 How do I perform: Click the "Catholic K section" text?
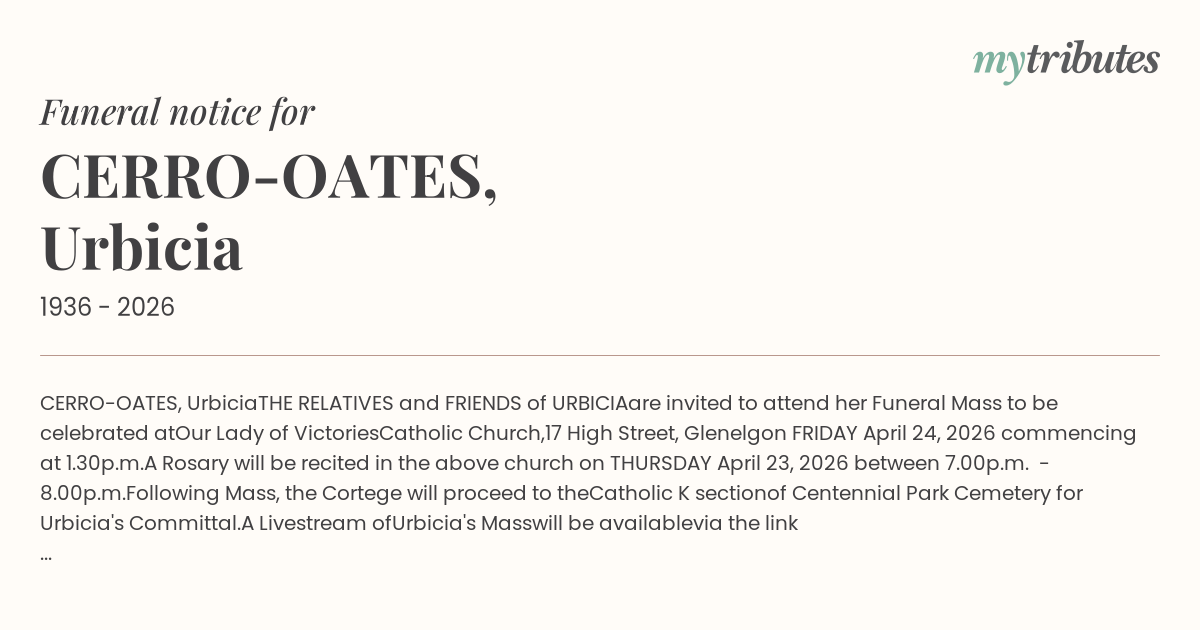676,494
